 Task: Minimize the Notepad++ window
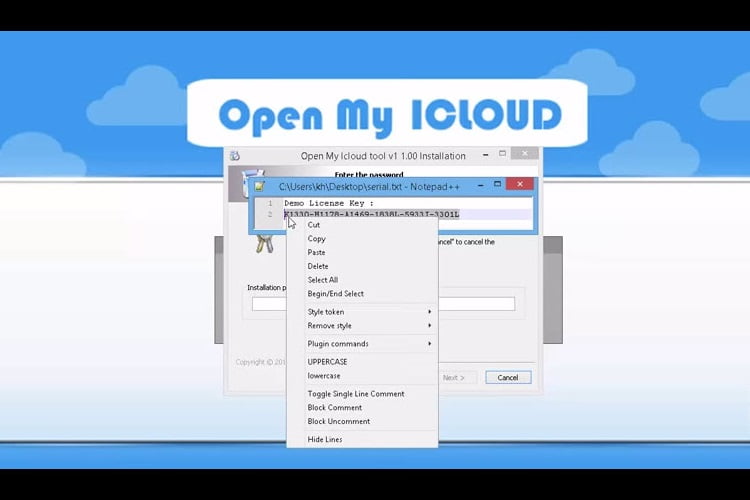[481, 185]
